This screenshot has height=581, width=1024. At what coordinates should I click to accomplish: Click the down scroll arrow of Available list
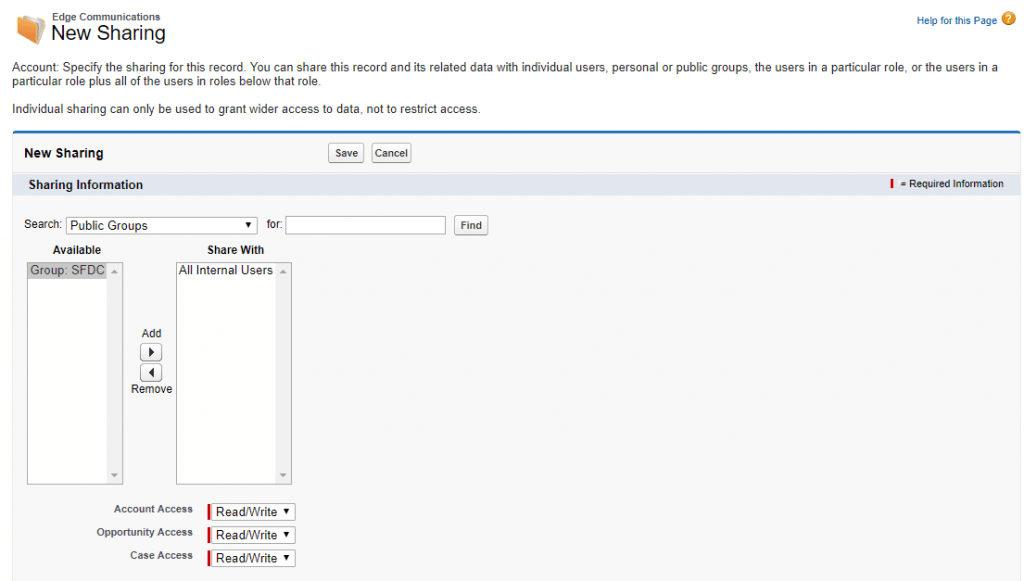[x=114, y=473]
